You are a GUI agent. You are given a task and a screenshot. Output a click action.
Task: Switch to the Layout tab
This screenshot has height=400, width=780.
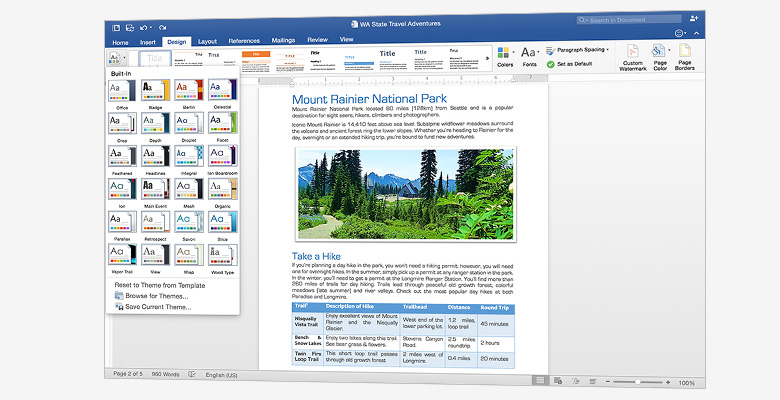click(207, 41)
